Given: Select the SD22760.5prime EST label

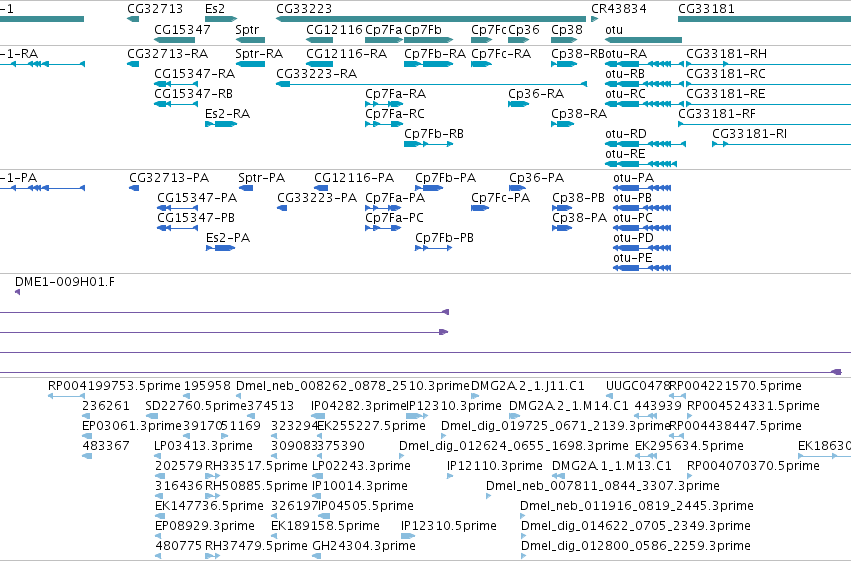Looking at the screenshot, I should (196, 406).
